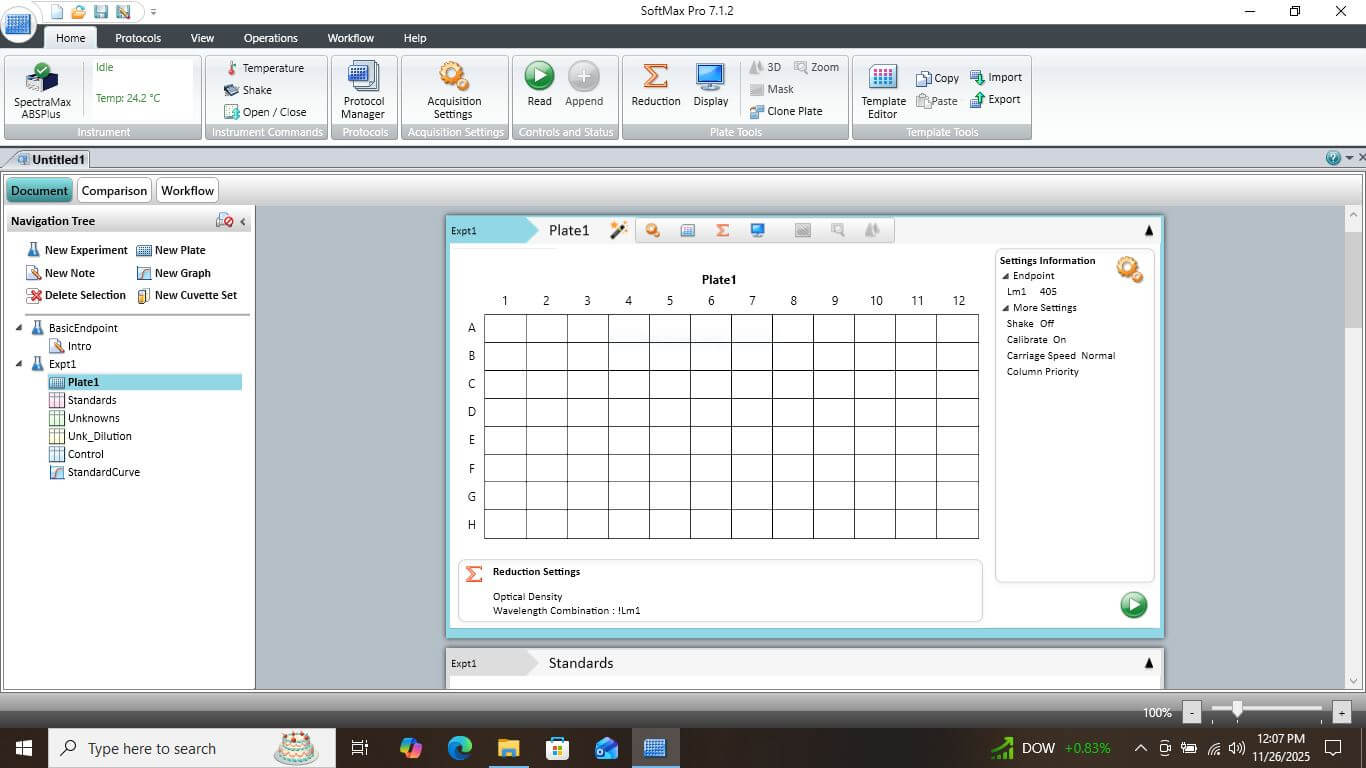Collapse the Standards section with arrow
Screen dimensions: 1366x768
pyautogui.click(x=1148, y=662)
